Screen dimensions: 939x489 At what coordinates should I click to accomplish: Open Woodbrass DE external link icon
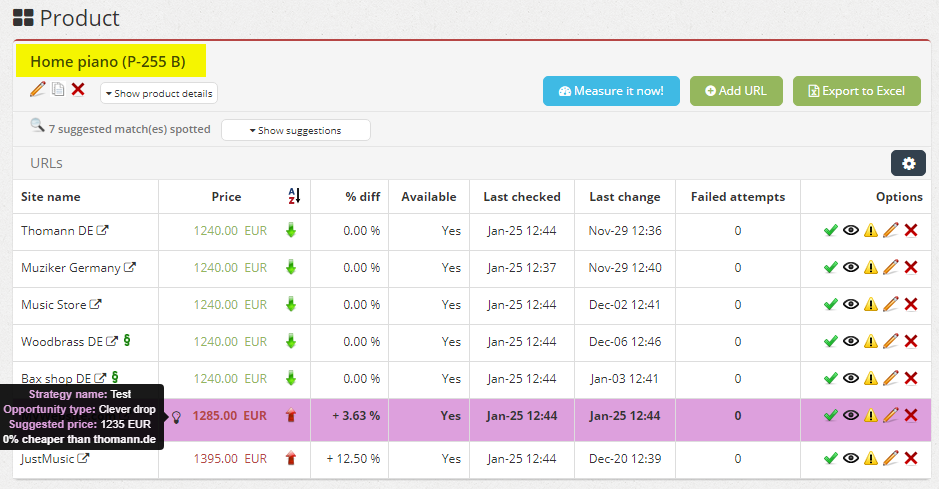click(x=112, y=341)
